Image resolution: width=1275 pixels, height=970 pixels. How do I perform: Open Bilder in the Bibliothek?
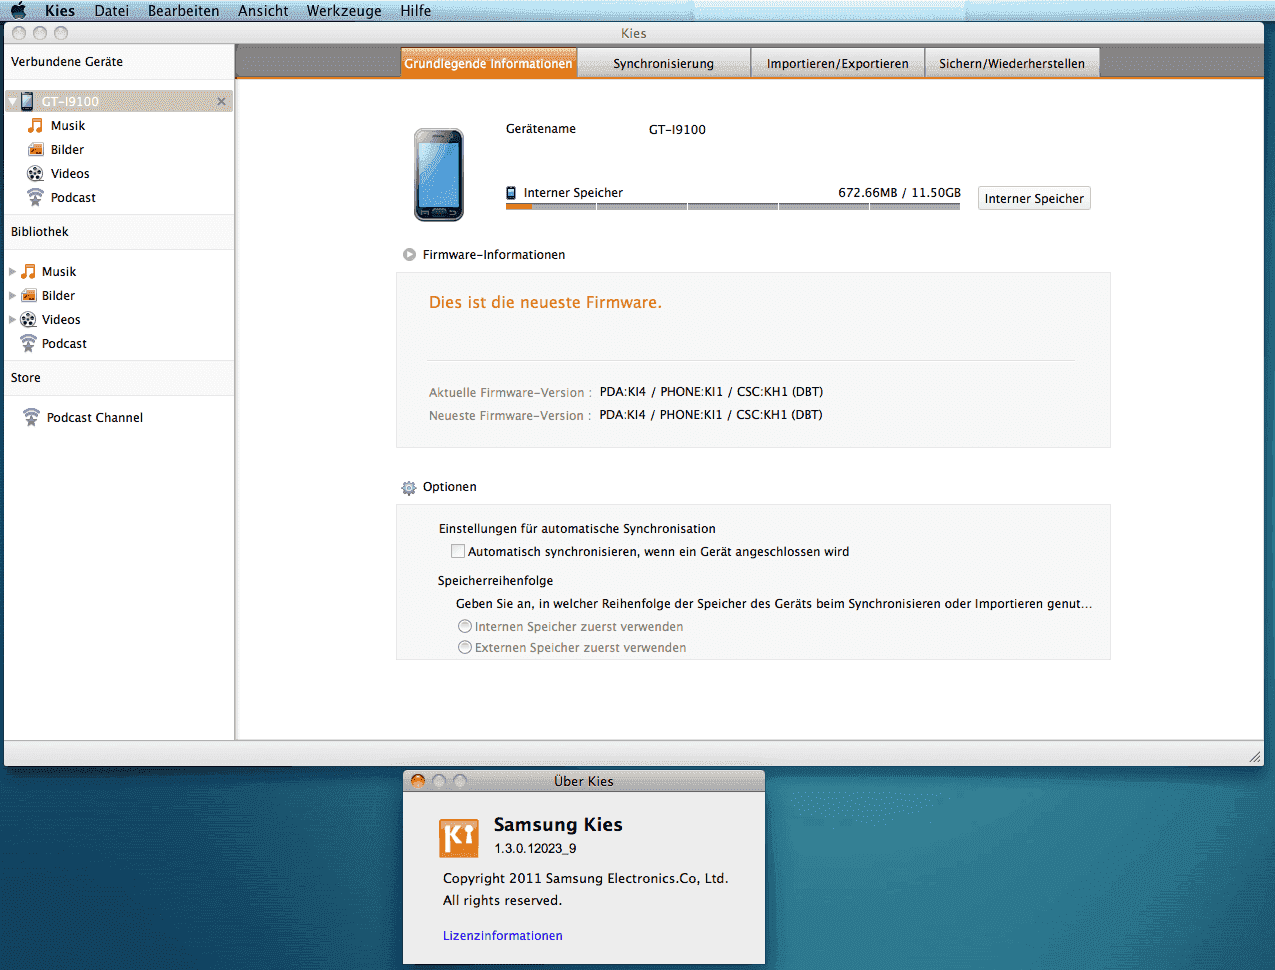pyautogui.click(x=58, y=296)
